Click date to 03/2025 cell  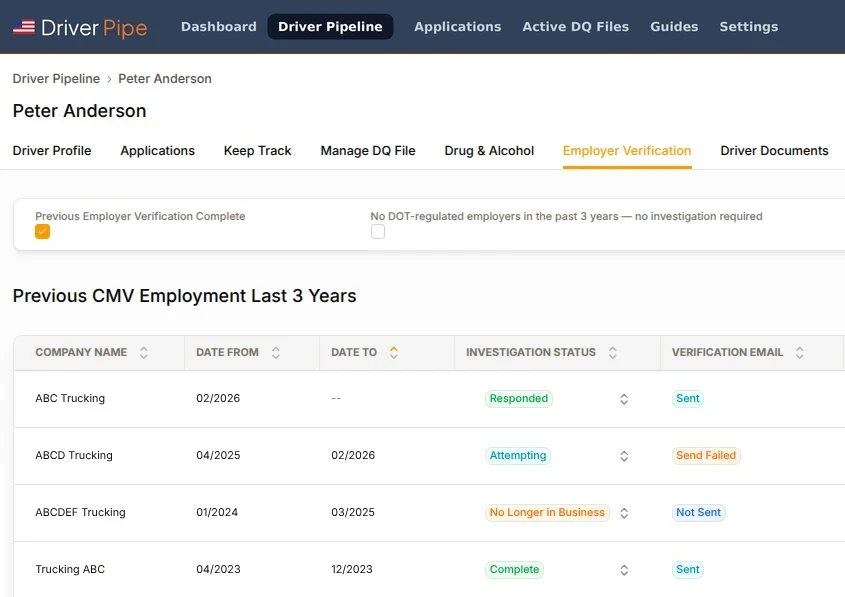(353, 512)
